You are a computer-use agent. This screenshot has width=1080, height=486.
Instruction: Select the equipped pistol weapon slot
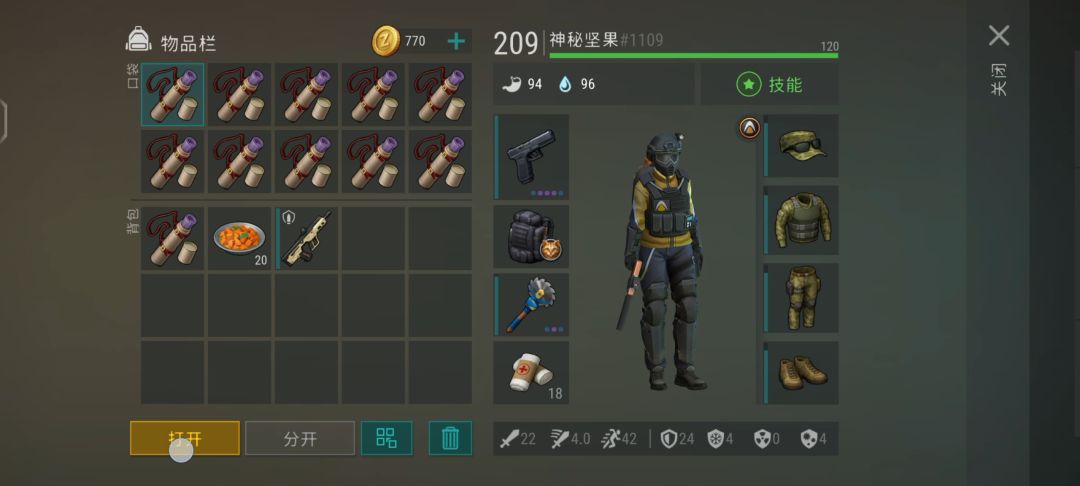click(531, 157)
